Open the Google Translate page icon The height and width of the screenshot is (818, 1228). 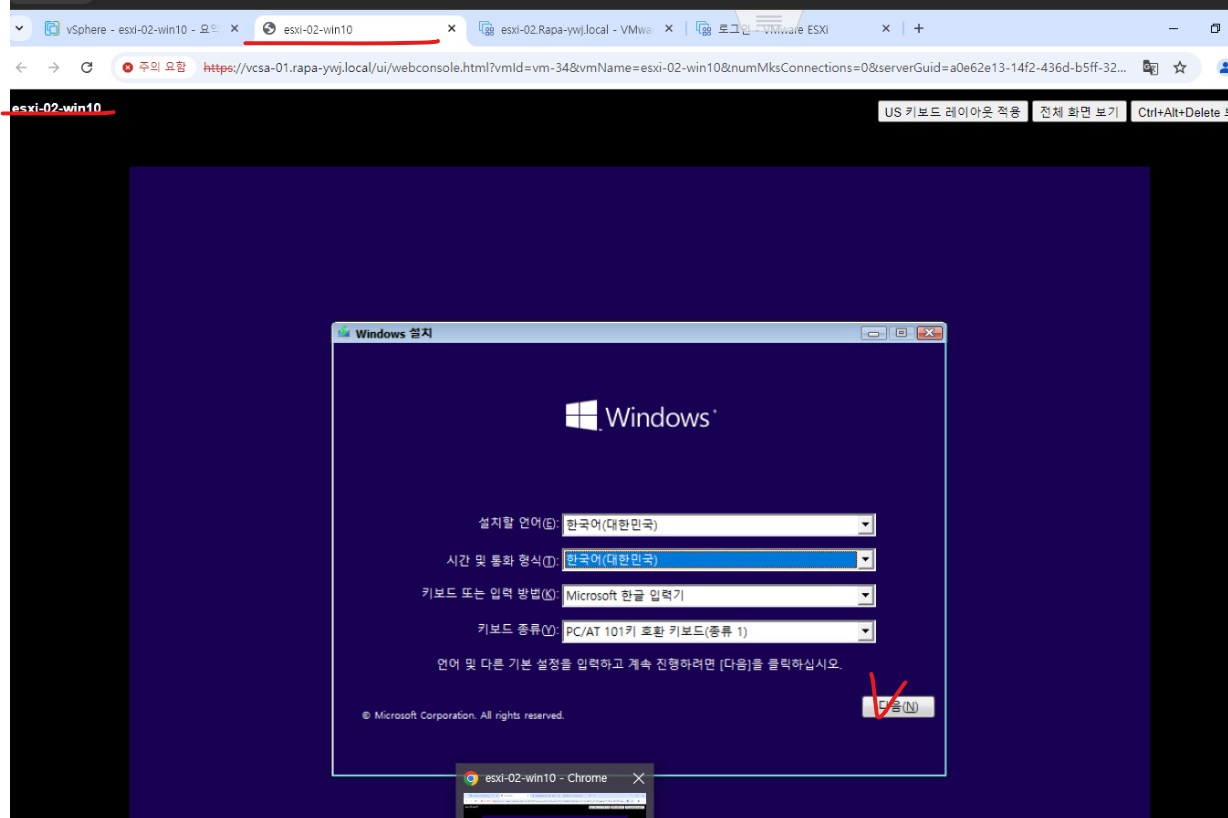1151,68
